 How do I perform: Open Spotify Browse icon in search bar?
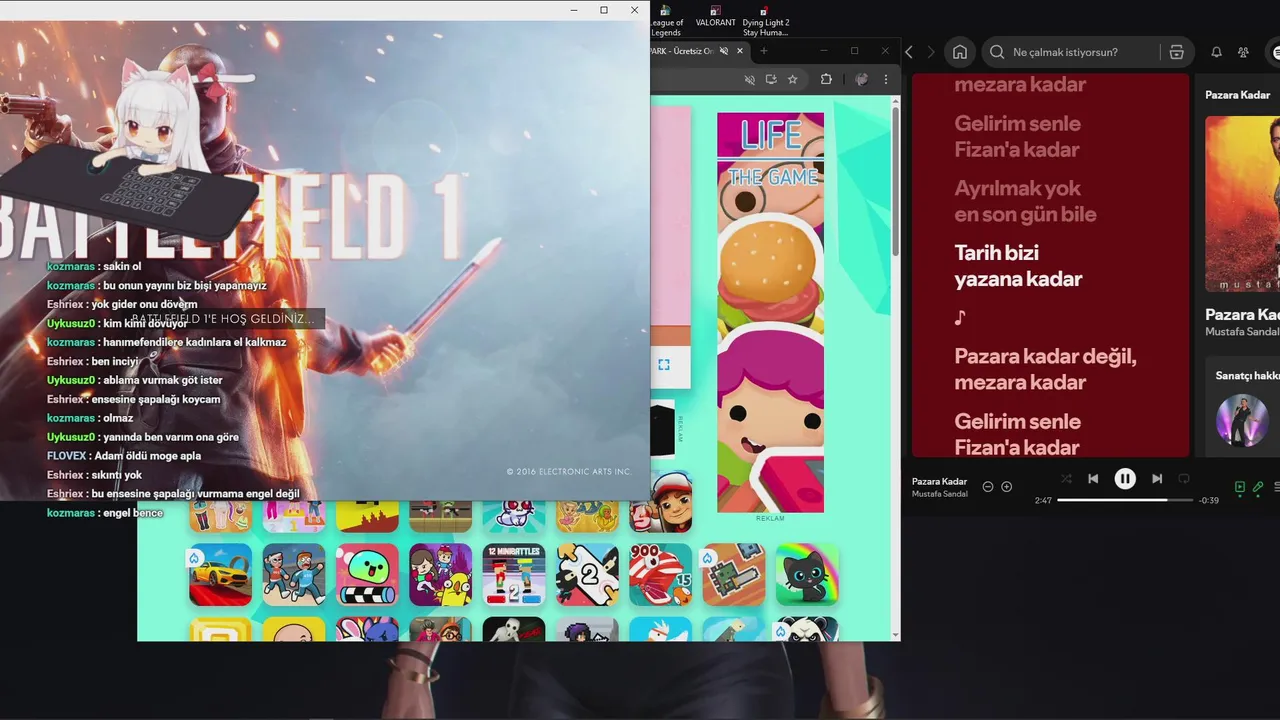click(1176, 52)
